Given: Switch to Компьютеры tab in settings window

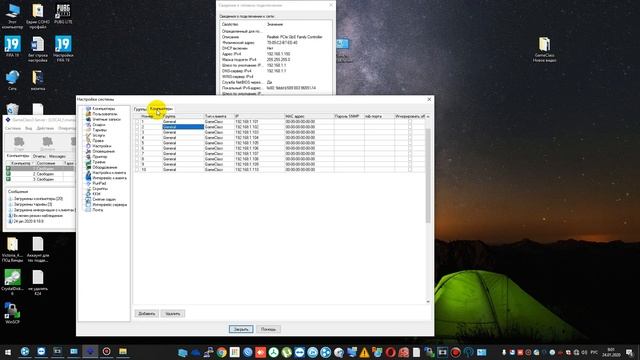Looking at the screenshot, I should (161, 109).
